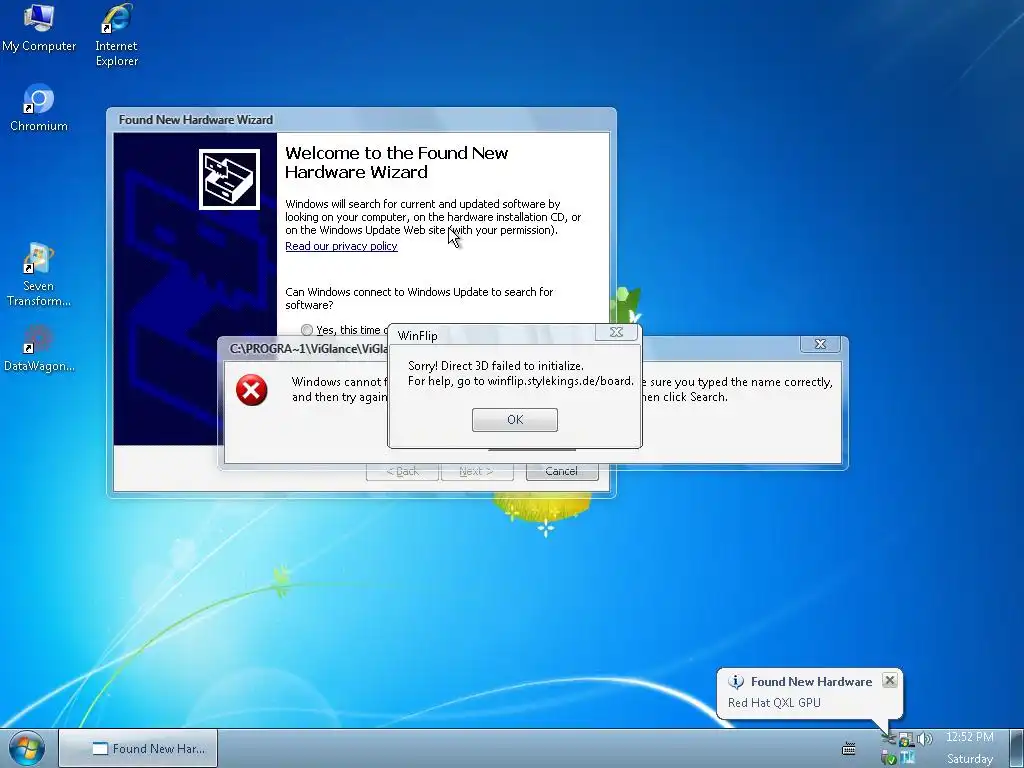Click the Start orb button
Screen dimensions: 1024x768
(x=27, y=748)
